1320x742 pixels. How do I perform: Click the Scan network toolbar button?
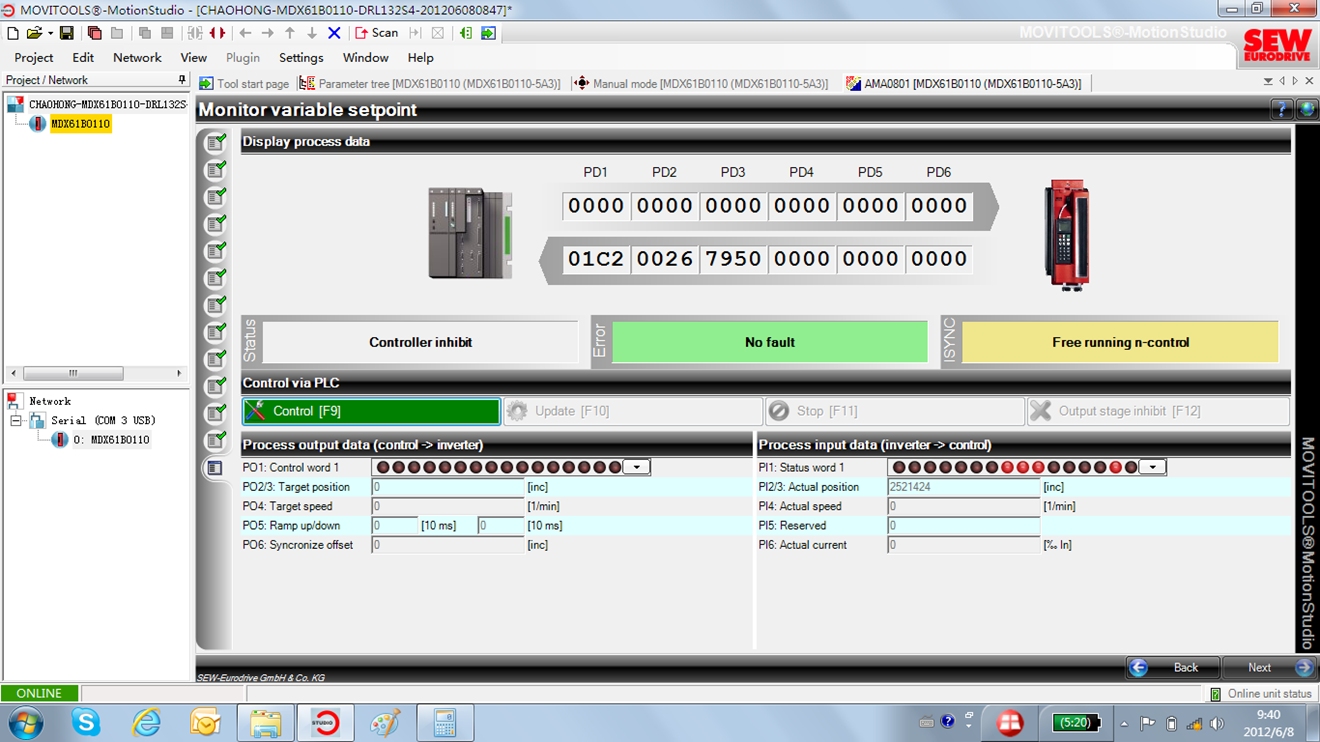376,33
